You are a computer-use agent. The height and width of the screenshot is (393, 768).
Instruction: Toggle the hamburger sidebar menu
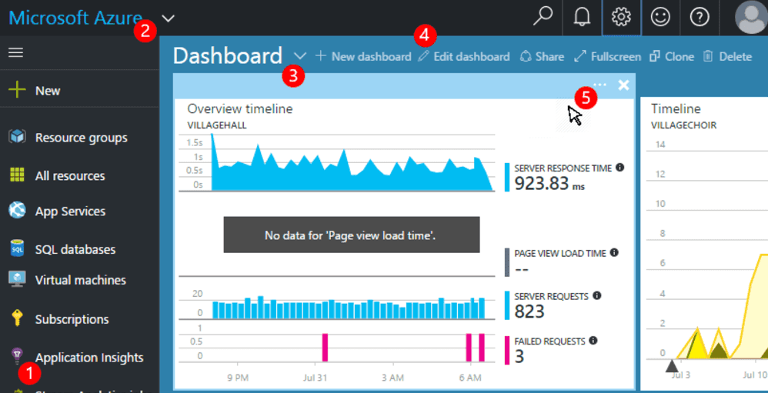pos(16,52)
